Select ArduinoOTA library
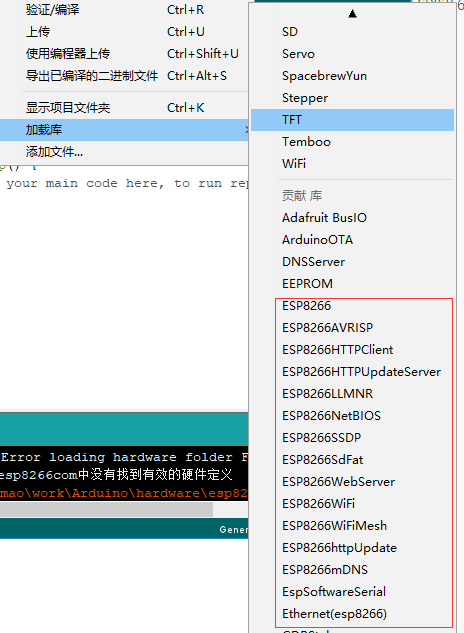 (353, 240)
